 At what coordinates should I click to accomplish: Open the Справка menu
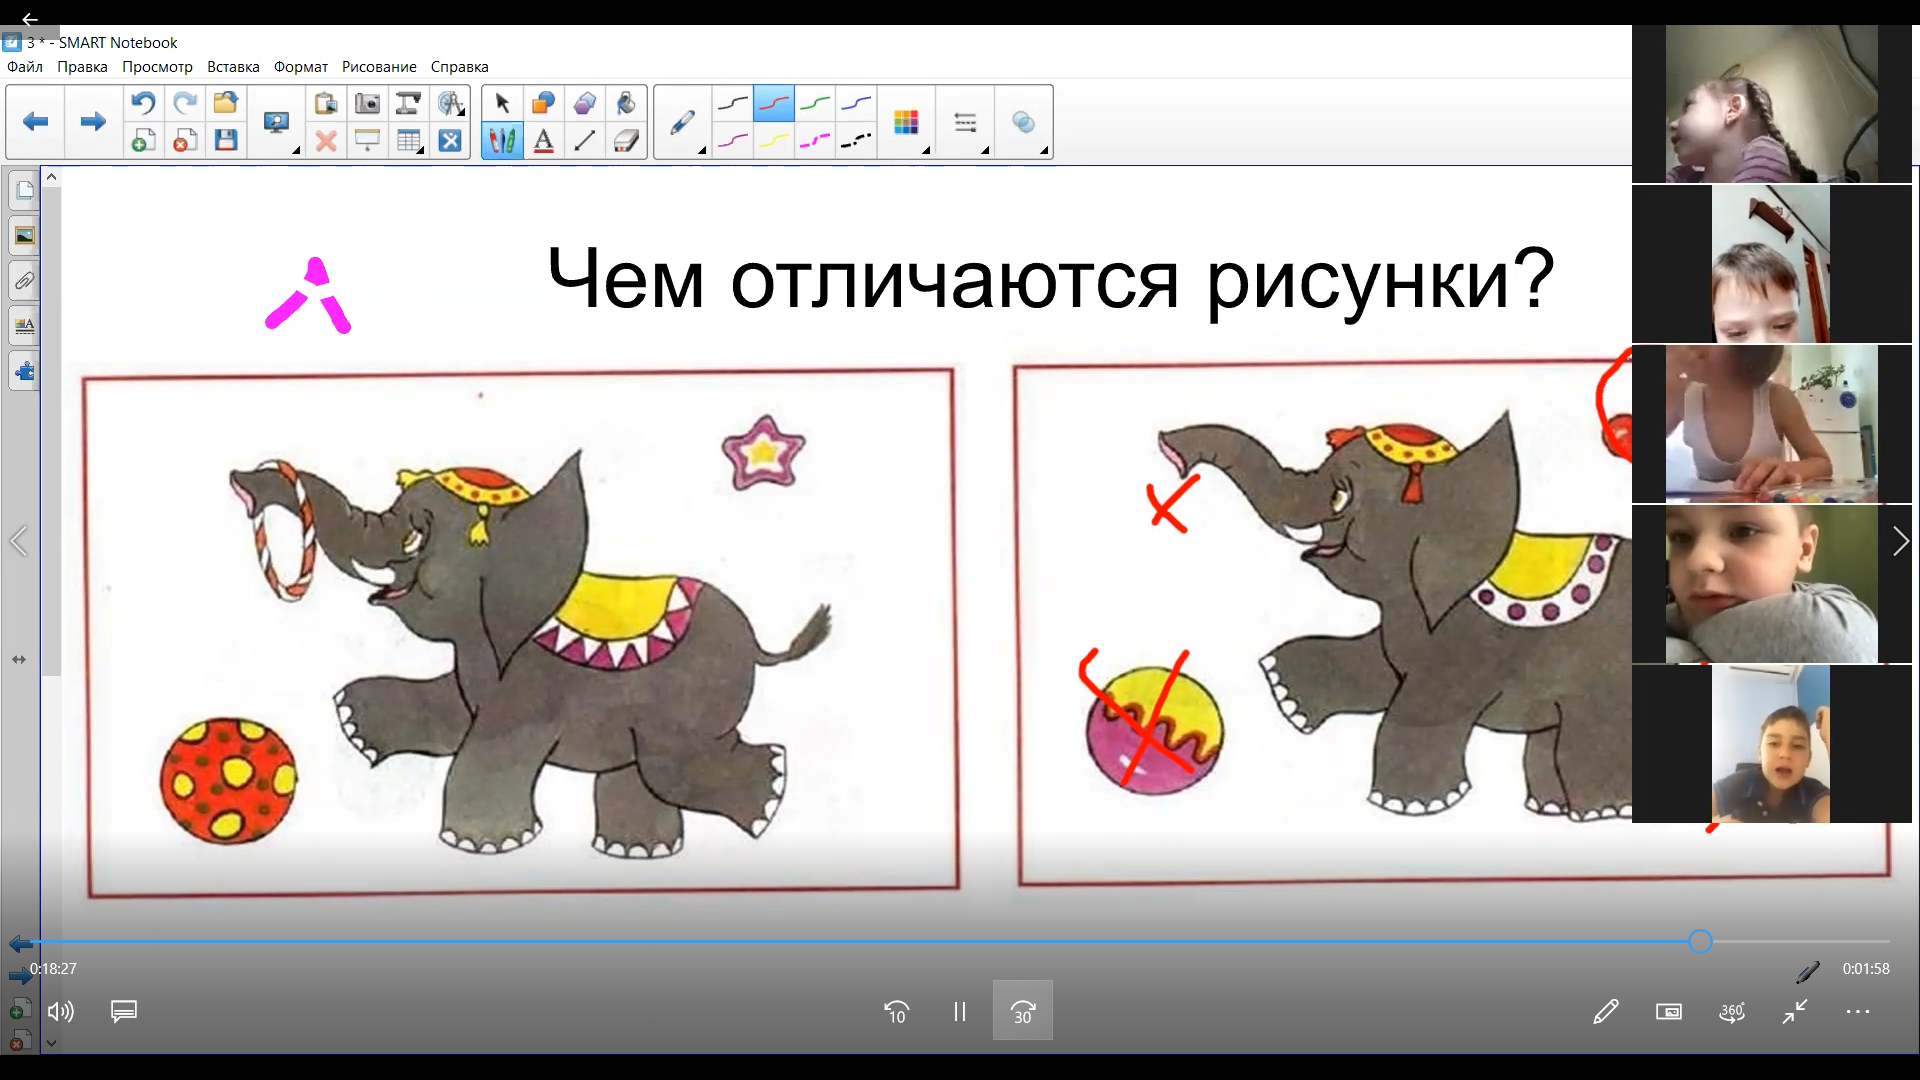click(460, 67)
